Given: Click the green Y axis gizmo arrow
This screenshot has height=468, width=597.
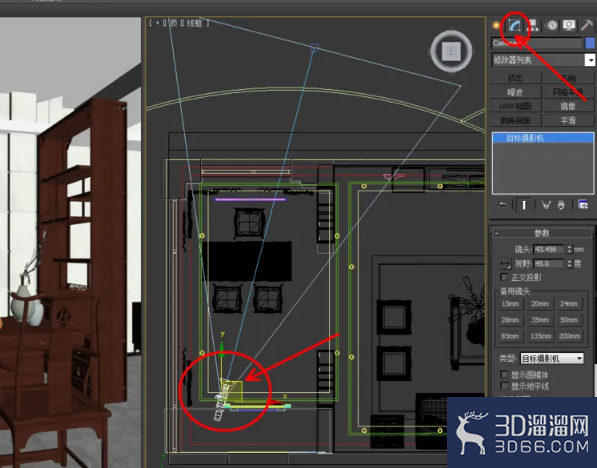Looking at the screenshot, I should tap(222, 349).
